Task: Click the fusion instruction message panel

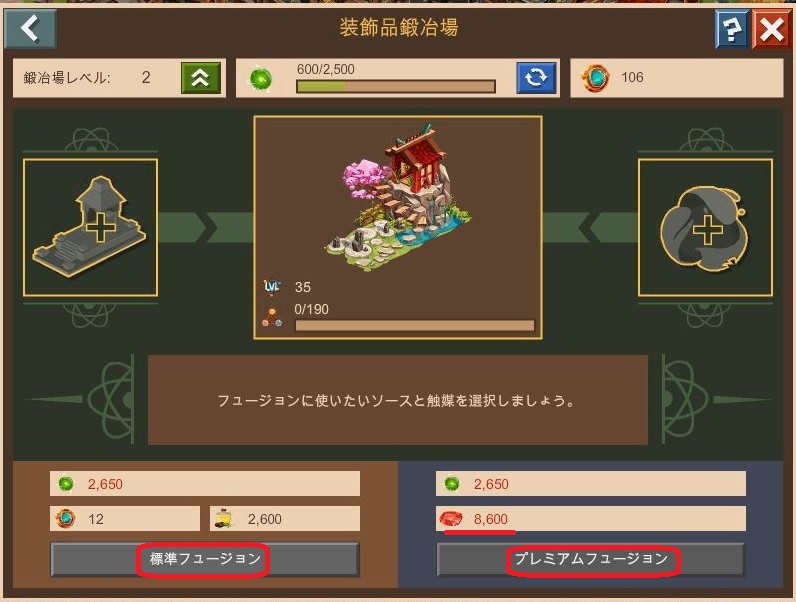Action: point(397,400)
